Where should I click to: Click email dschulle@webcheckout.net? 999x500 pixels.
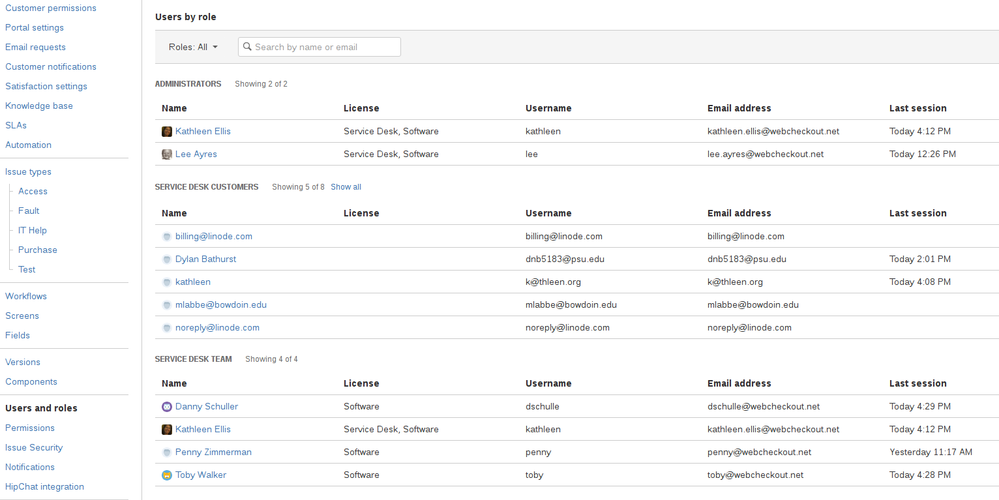point(763,406)
